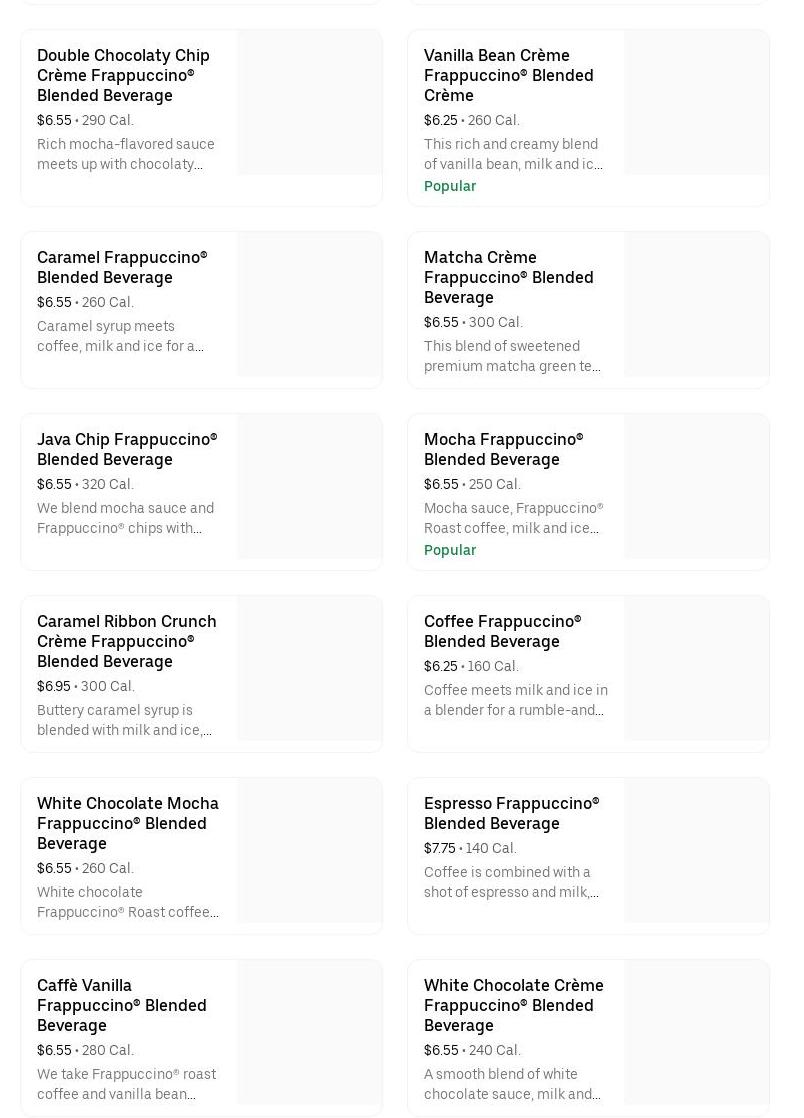Screen dimensions: 804x1118
Task: Open Double Chocolaty Chip Crème Frappuccino item
Action: pyautogui.click(x=123, y=75)
